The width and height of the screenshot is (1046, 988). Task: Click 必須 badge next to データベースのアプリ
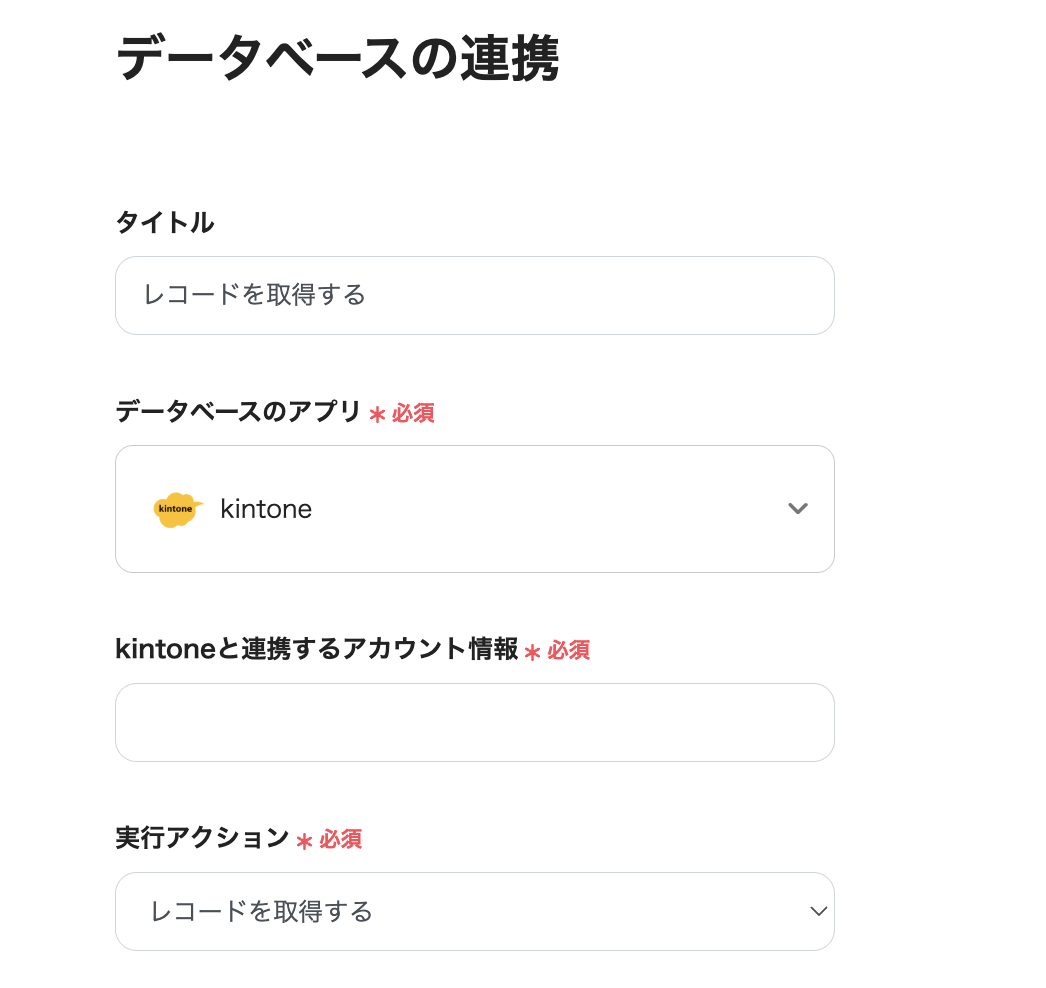[x=413, y=413]
